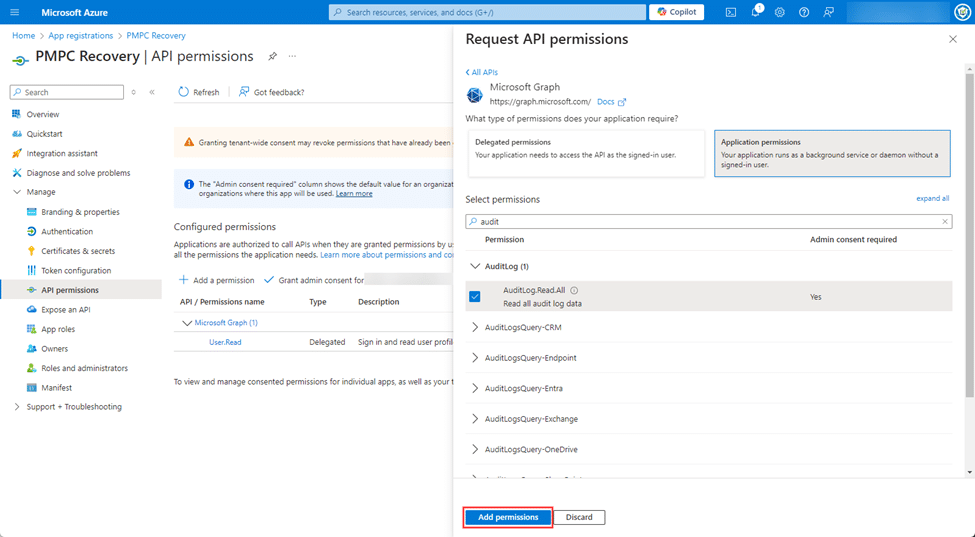Click the permissions panel vertical scrollbar
This screenshot has height=537, width=975.
[969, 250]
